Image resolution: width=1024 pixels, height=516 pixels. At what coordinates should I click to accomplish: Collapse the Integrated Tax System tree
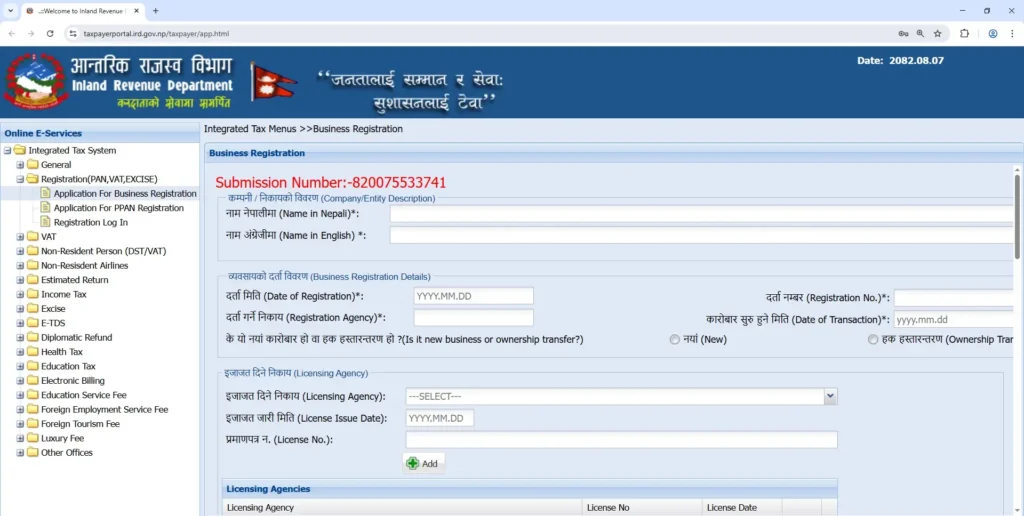7,150
